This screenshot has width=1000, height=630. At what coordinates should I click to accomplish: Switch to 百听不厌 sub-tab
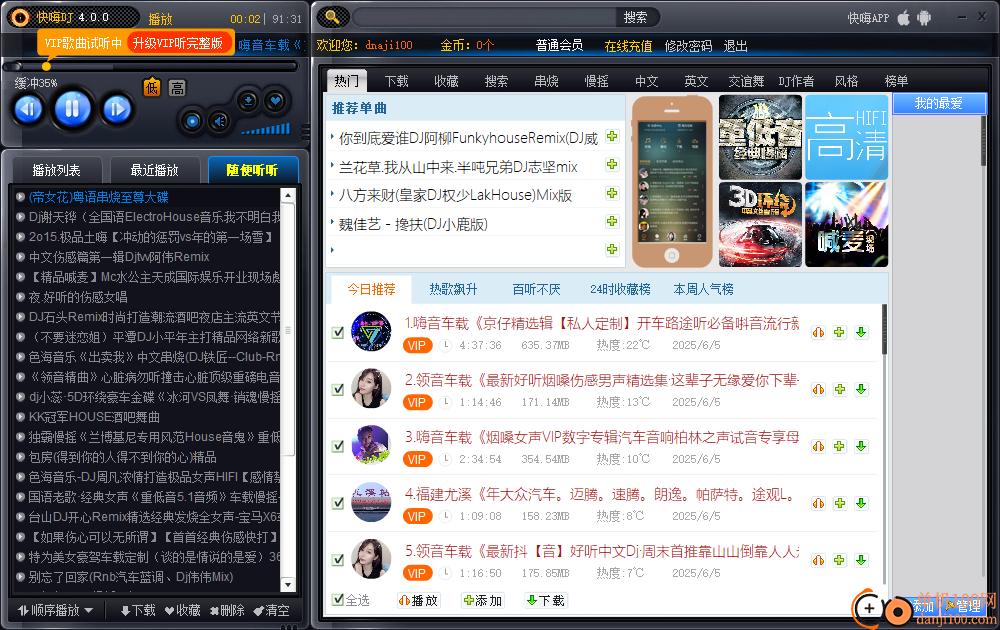[x=536, y=289]
